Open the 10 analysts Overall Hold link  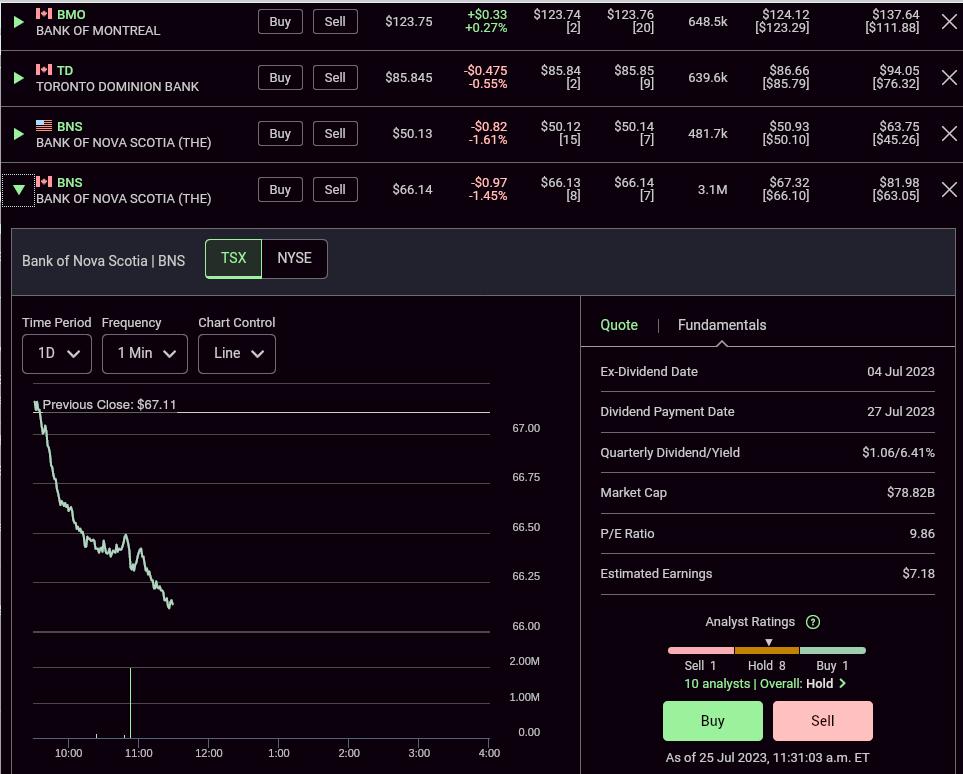[x=765, y=684]
